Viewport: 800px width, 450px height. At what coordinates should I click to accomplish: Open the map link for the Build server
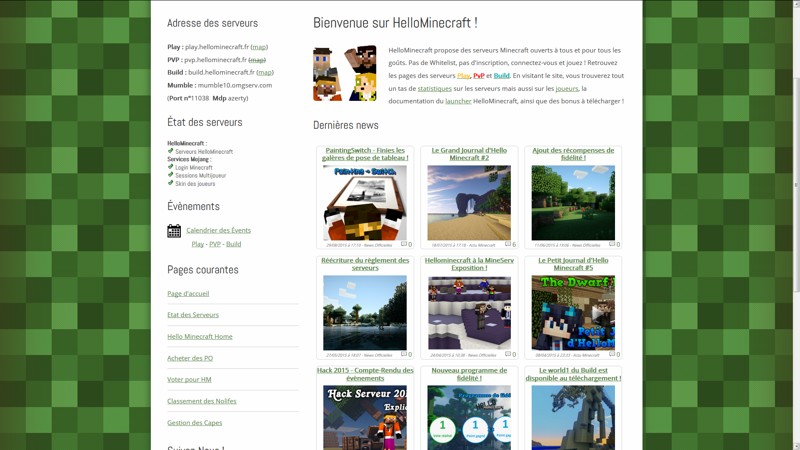[x=265, y=72]
